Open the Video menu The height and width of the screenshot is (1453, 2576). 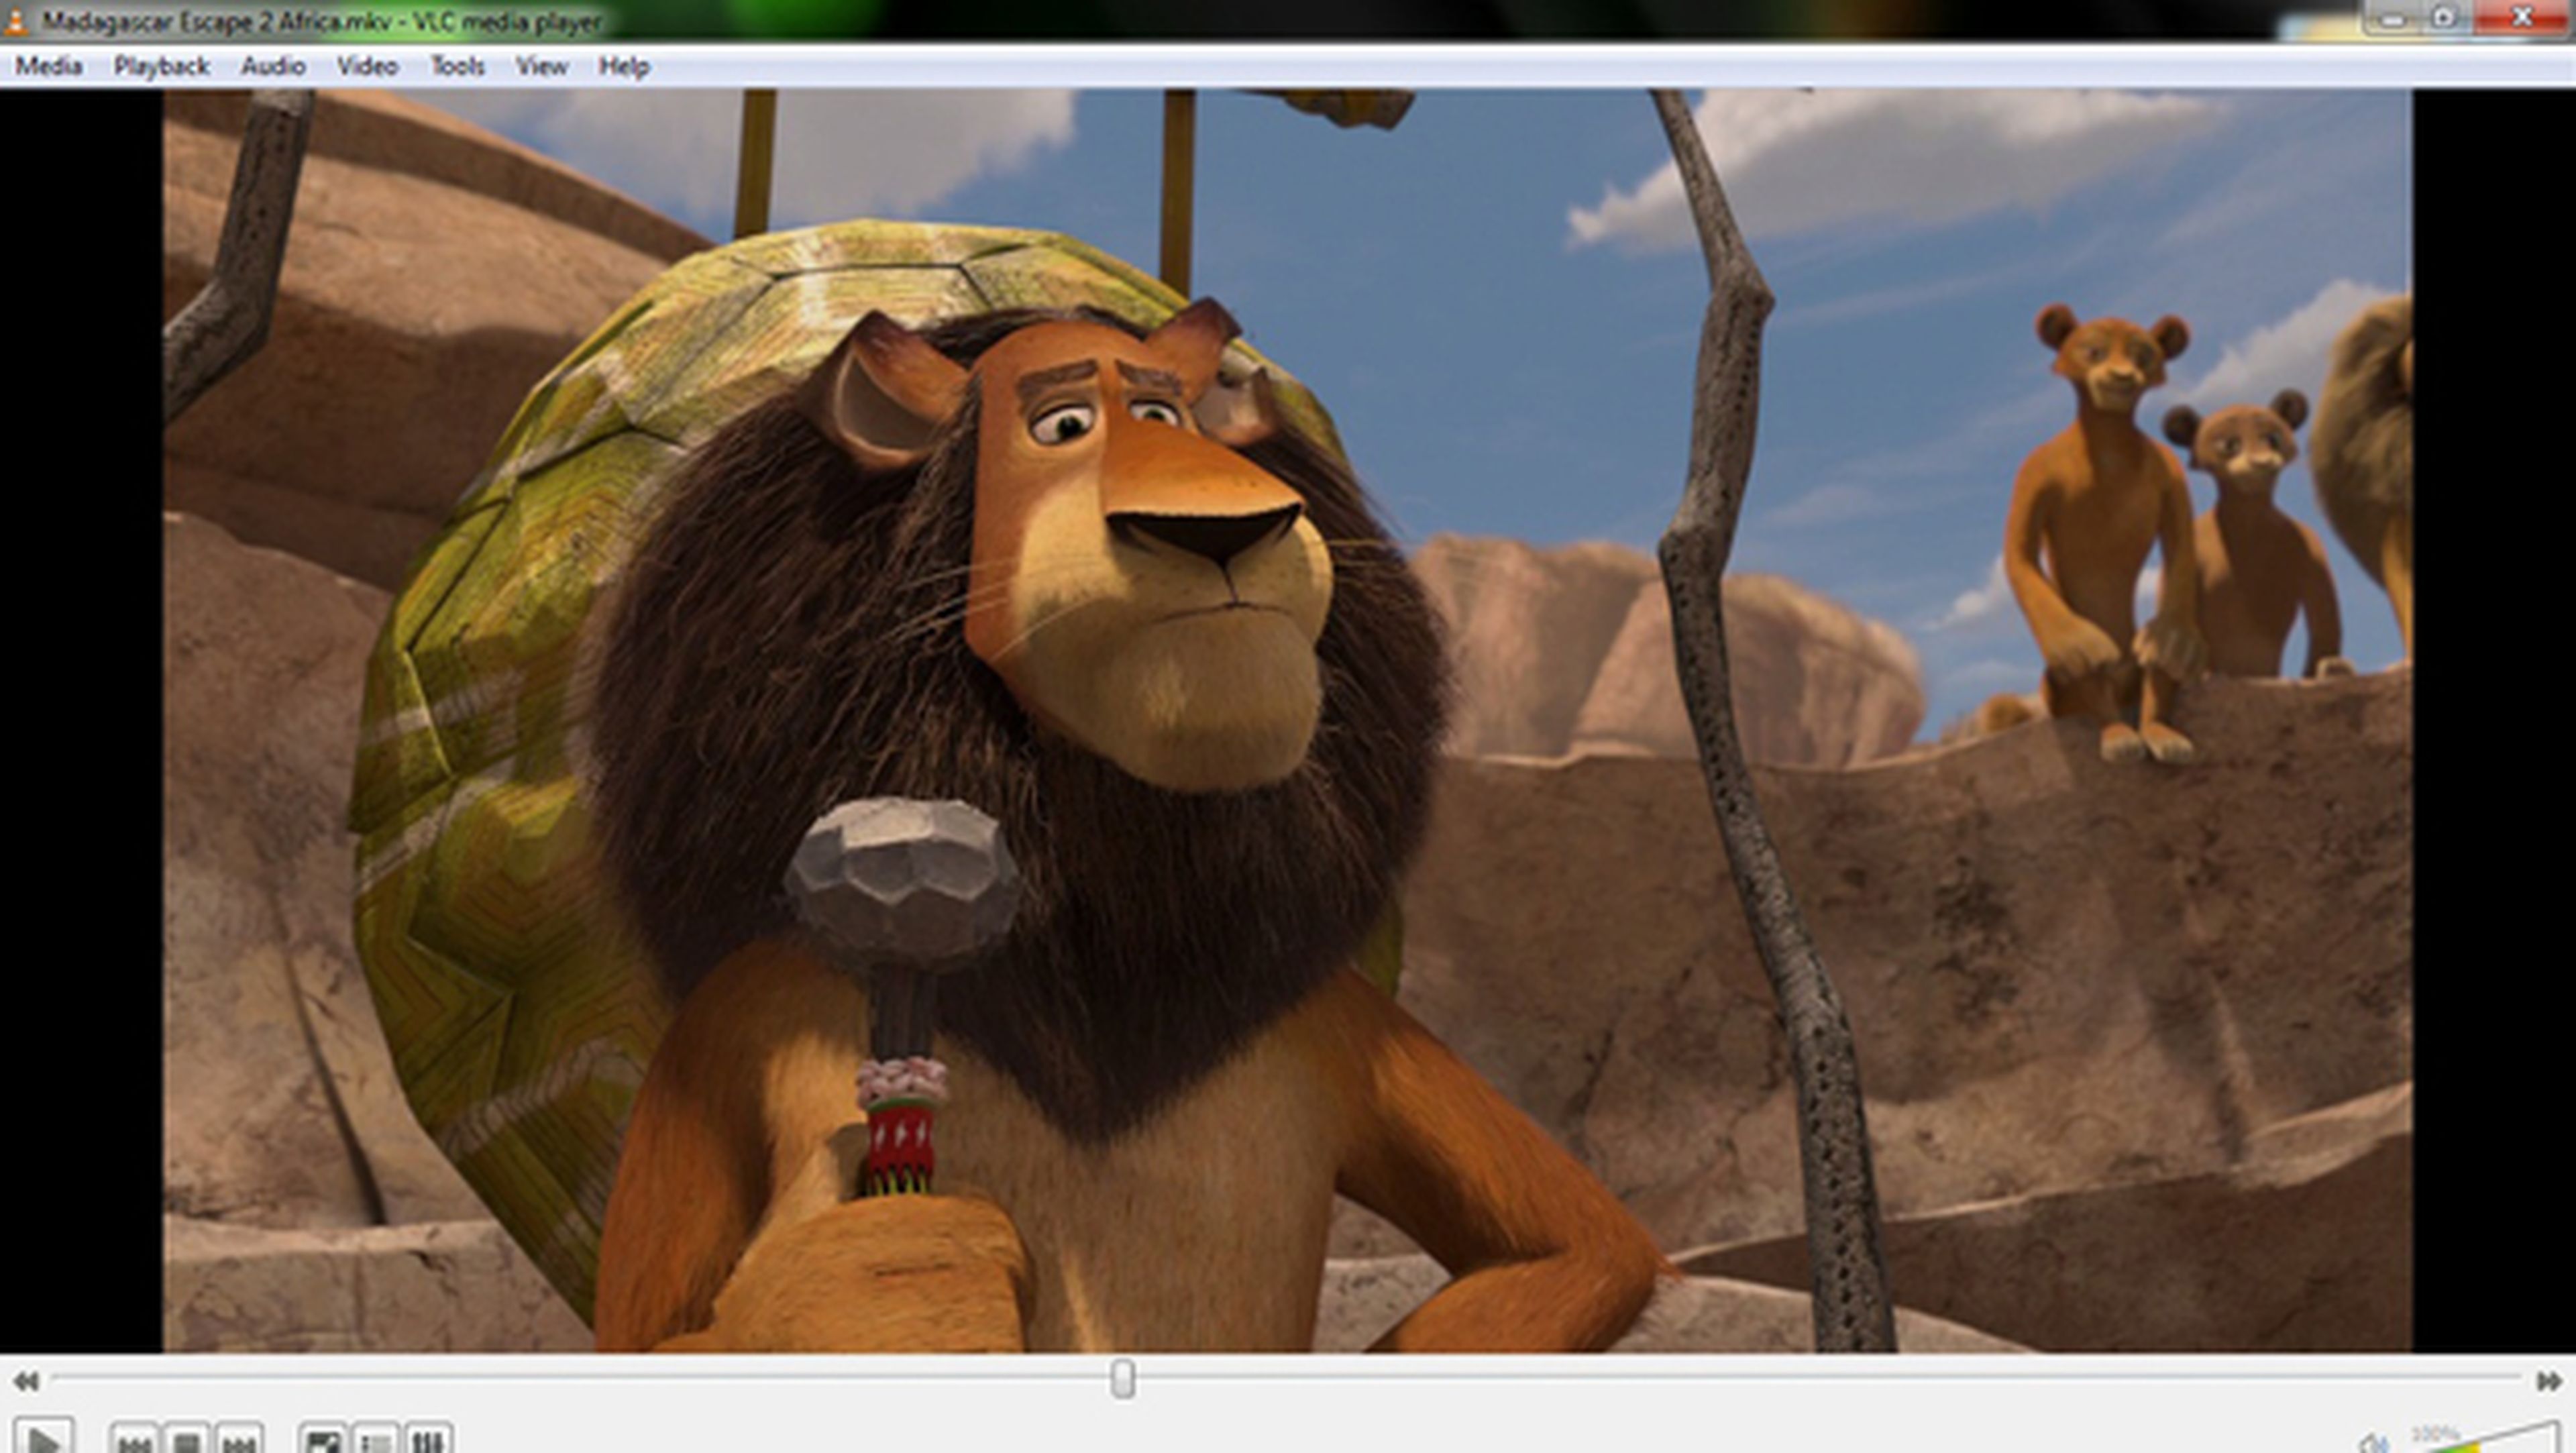pyautogui.click(x=367, y=66)
